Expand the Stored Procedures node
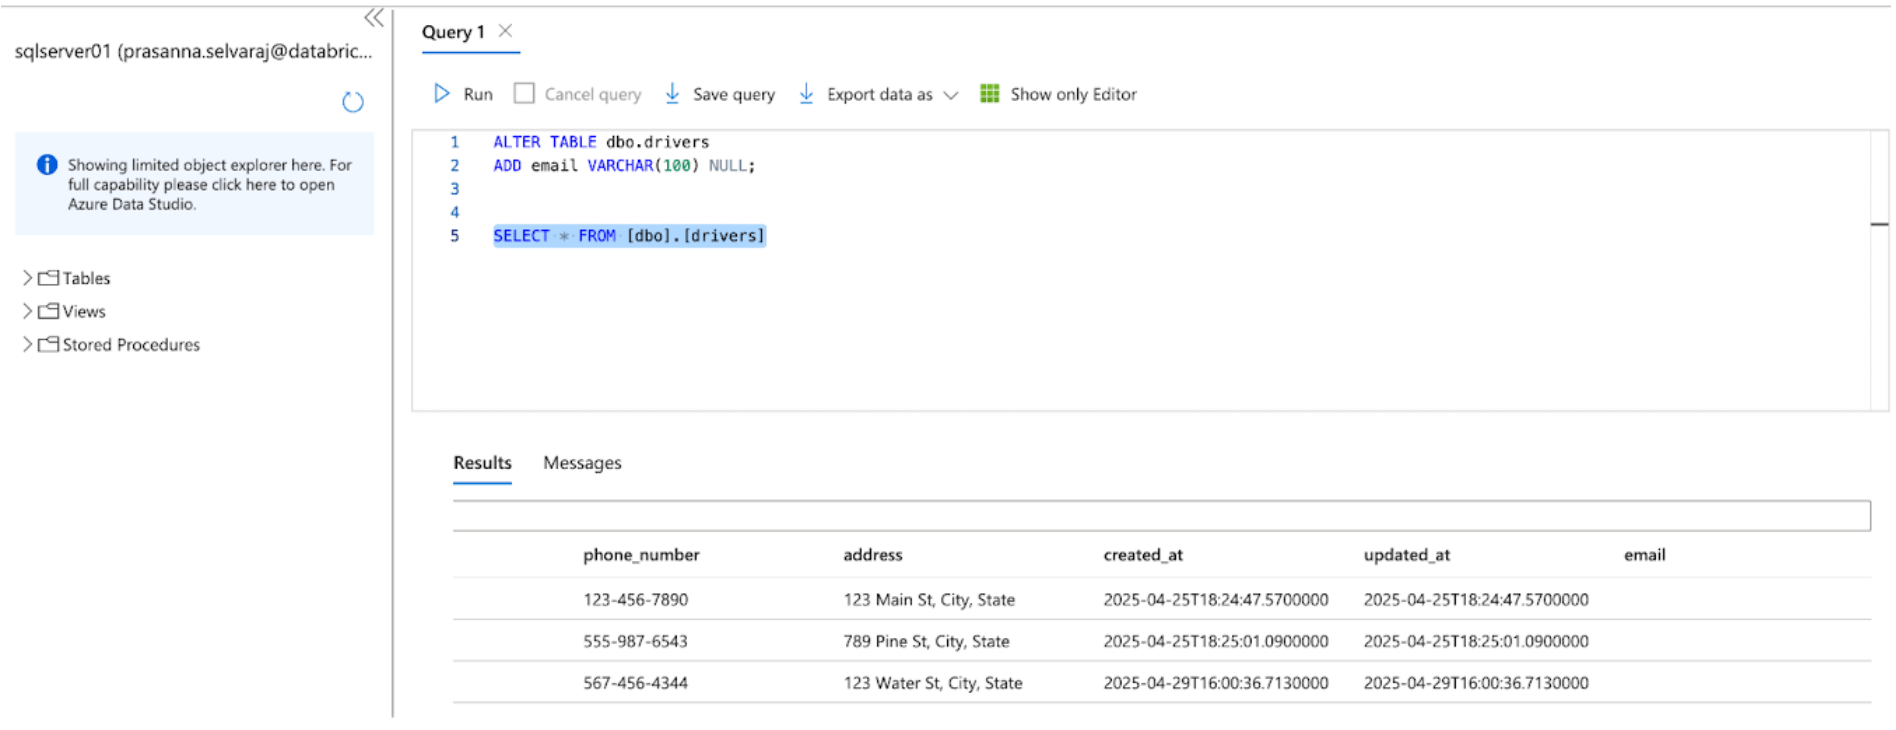The height and width of the screenshot is (730, 1896). [27, 344]
